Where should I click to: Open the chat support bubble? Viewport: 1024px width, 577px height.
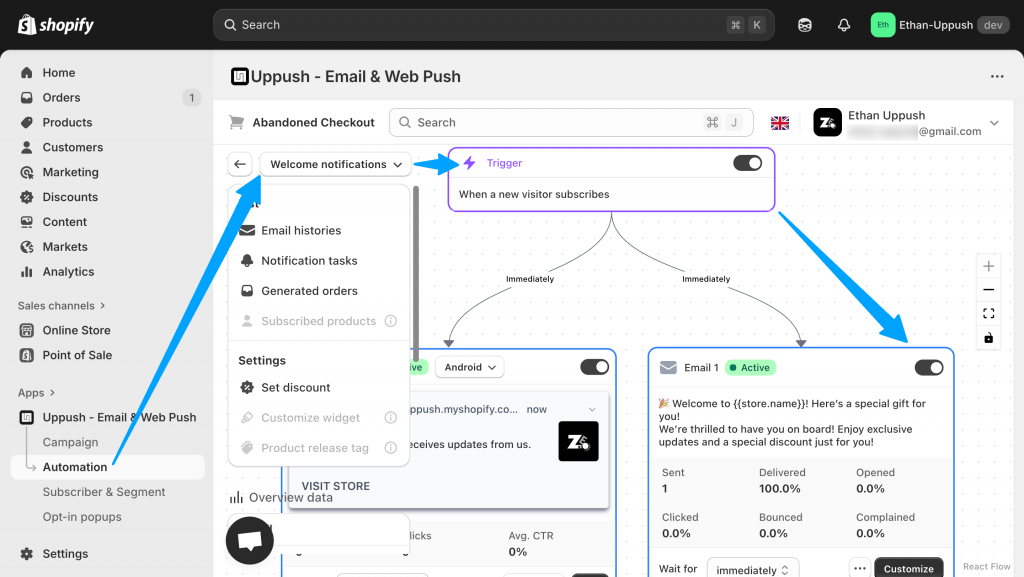250,540
